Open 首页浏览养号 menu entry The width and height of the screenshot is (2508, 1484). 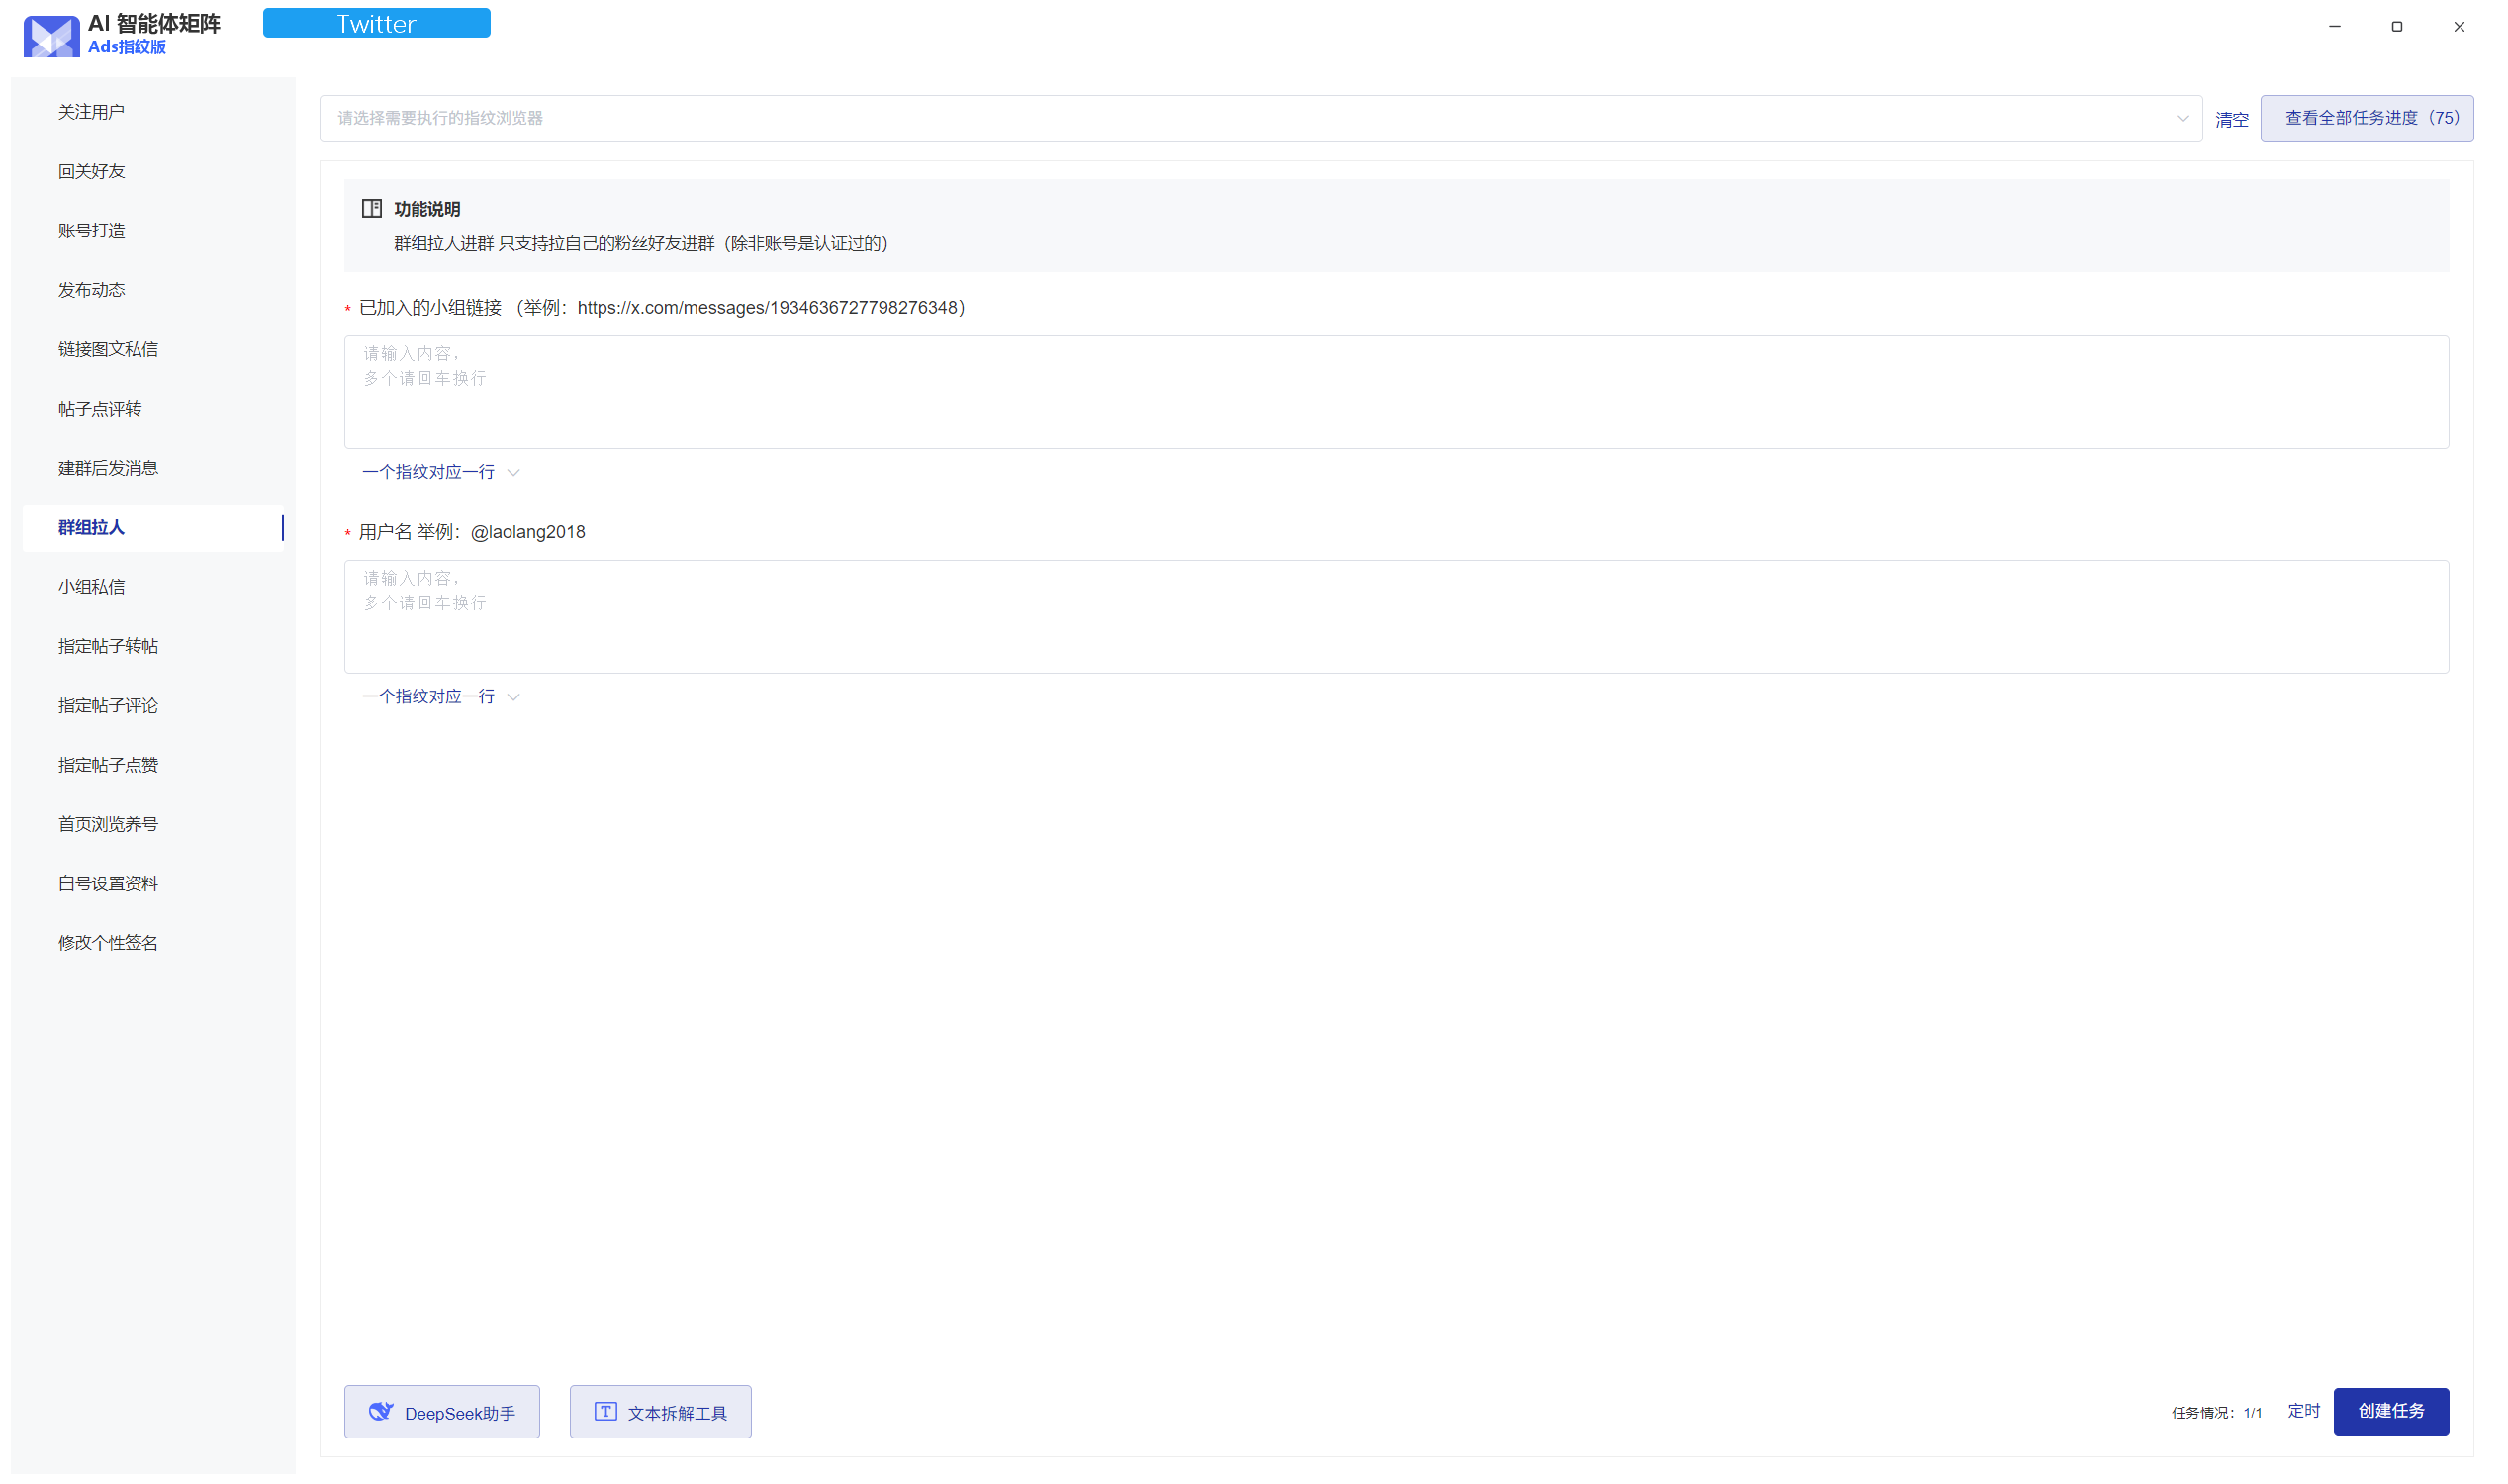pyautogui.click(x=108, y=825)
